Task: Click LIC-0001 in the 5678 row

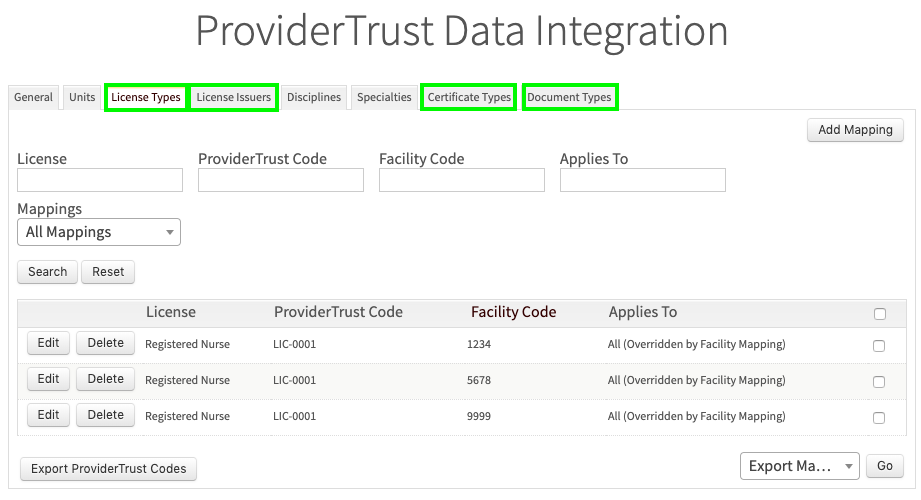Action: pos(294,380)
